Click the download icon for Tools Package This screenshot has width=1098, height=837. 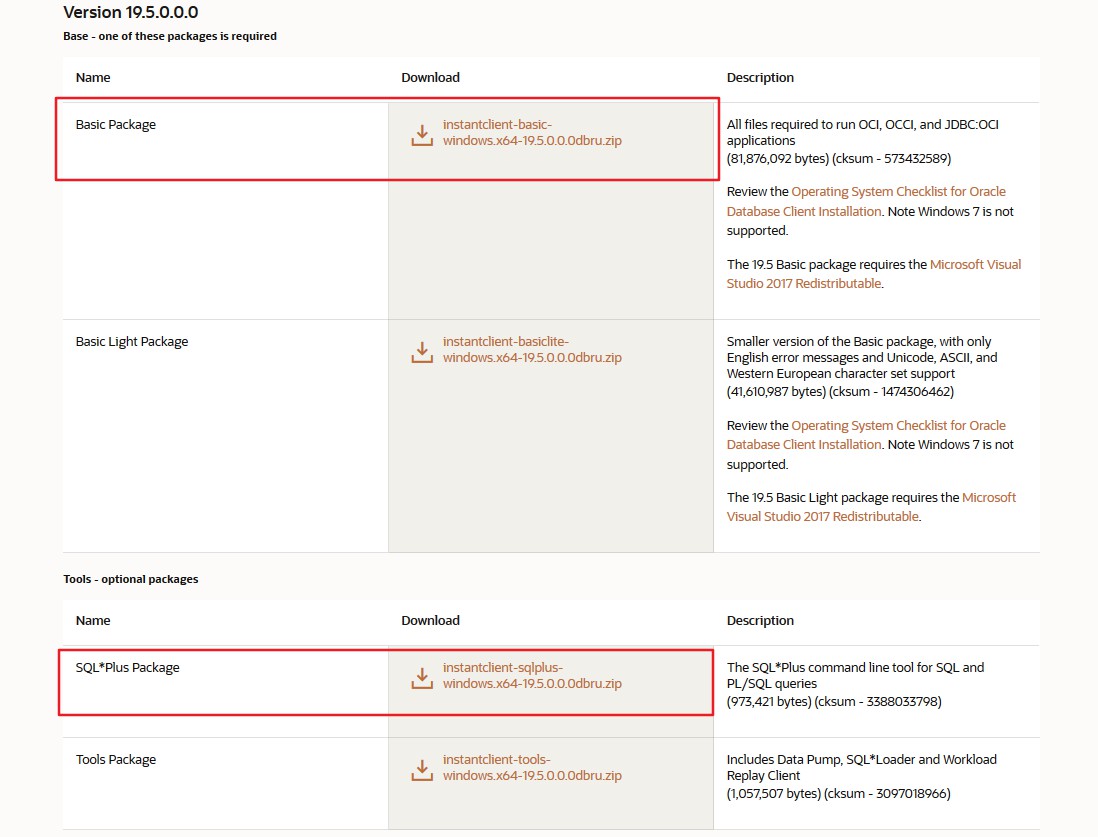[421, 767]
